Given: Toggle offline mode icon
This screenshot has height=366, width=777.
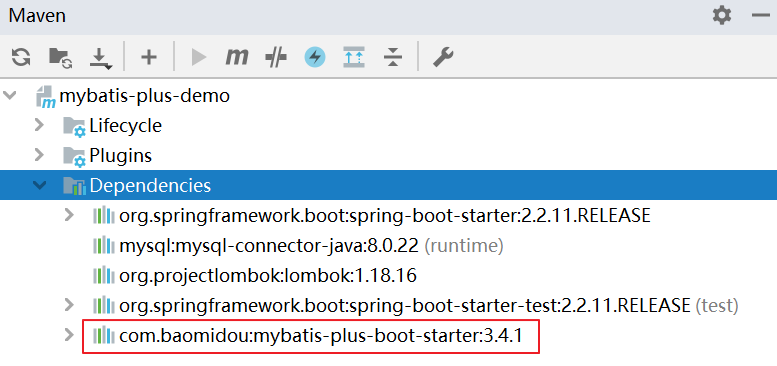Looking at the screenshot, I should click(276, 57).
